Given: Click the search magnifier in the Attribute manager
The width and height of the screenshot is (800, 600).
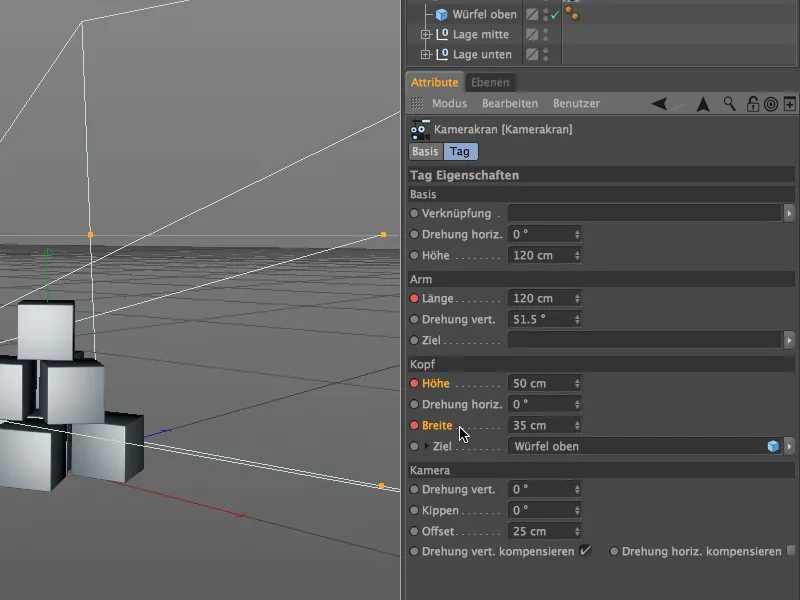Looking at the screenshot, I should [x=730, y=104].
